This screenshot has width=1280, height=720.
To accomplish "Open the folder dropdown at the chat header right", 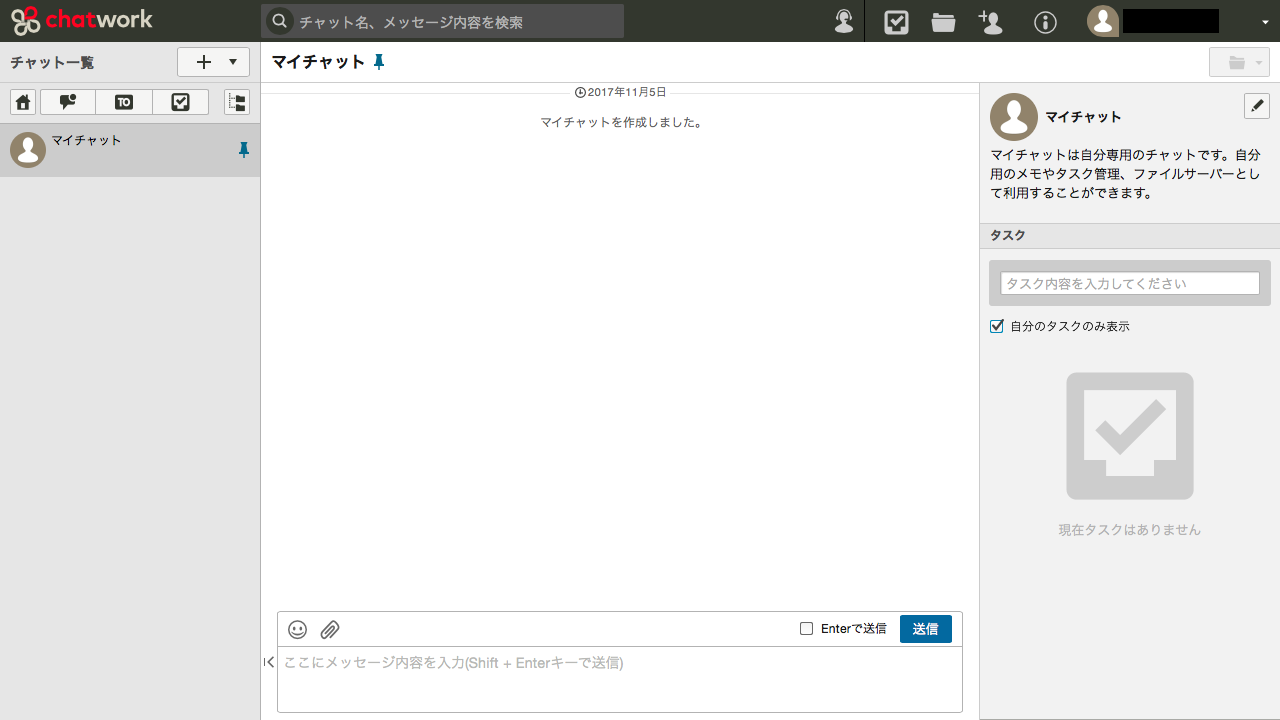I will tap(1239, 62).
